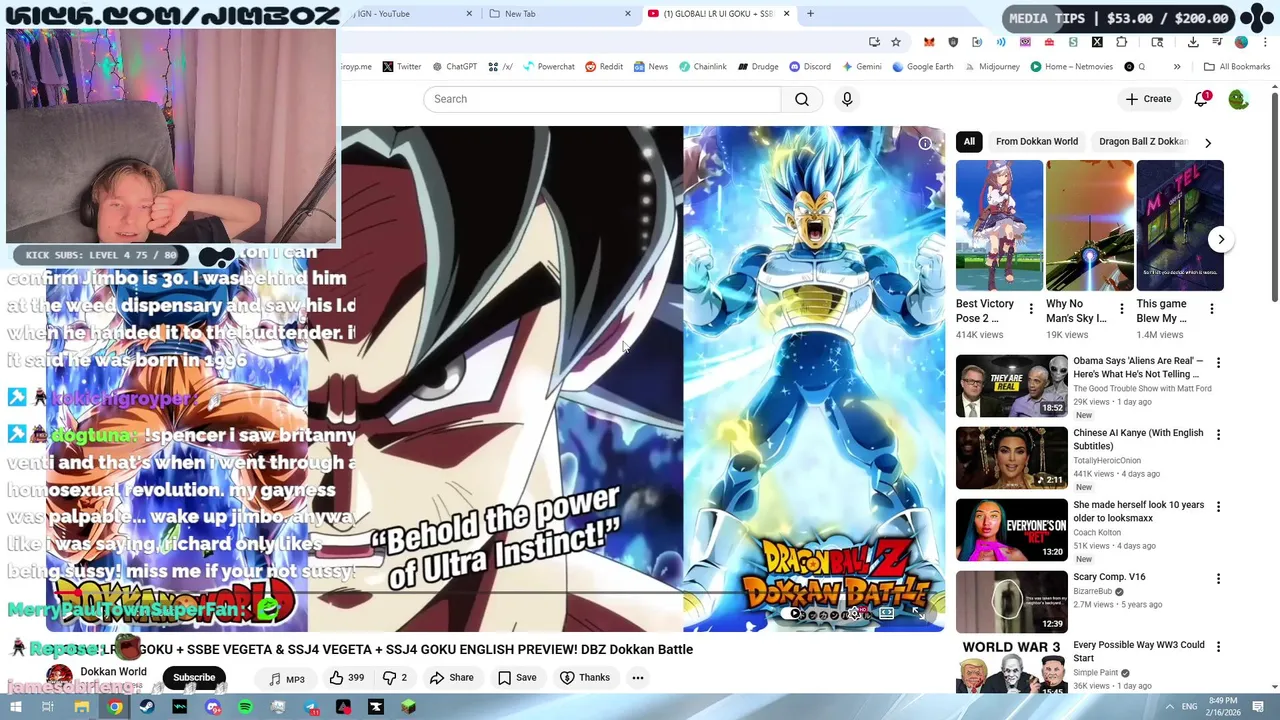Click the shield extension icon

pyautogui.click(x=953, y=42)
